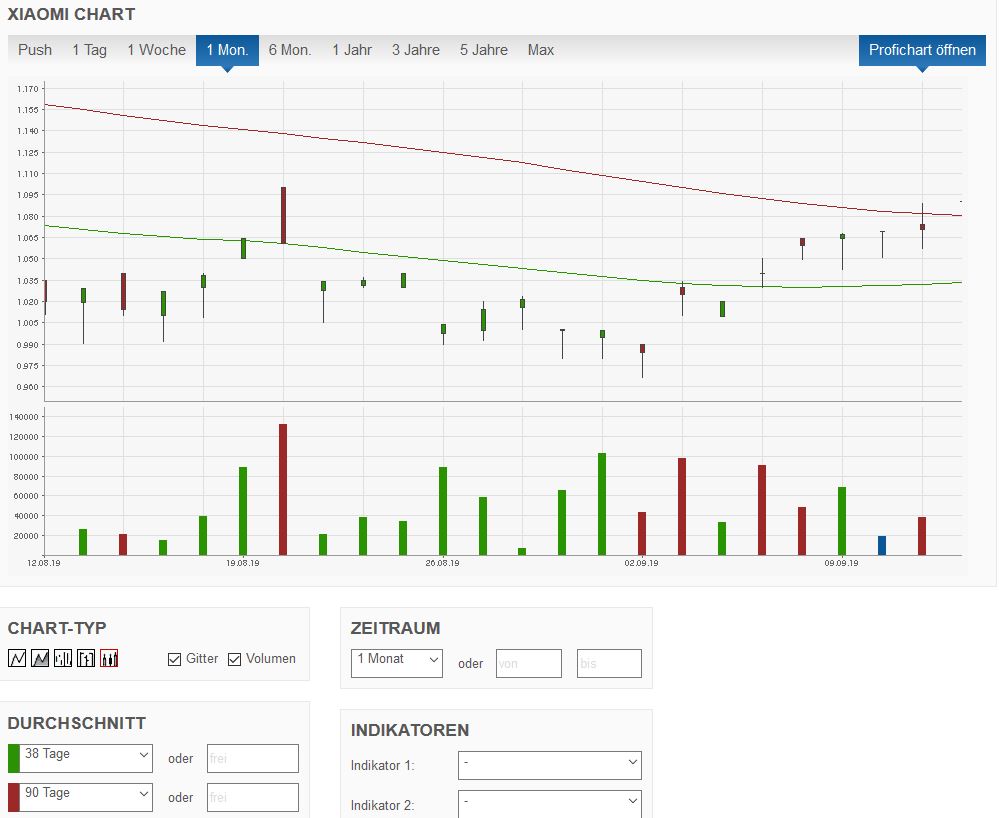Switch to the 3 Jahre tab
This screenshot has height=818, width=999.
(415, 50)
